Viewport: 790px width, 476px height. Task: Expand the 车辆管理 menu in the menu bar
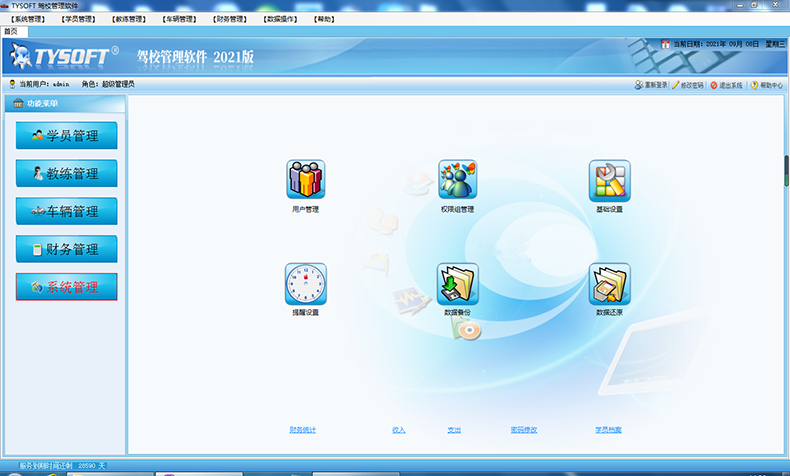pos(179,19)
